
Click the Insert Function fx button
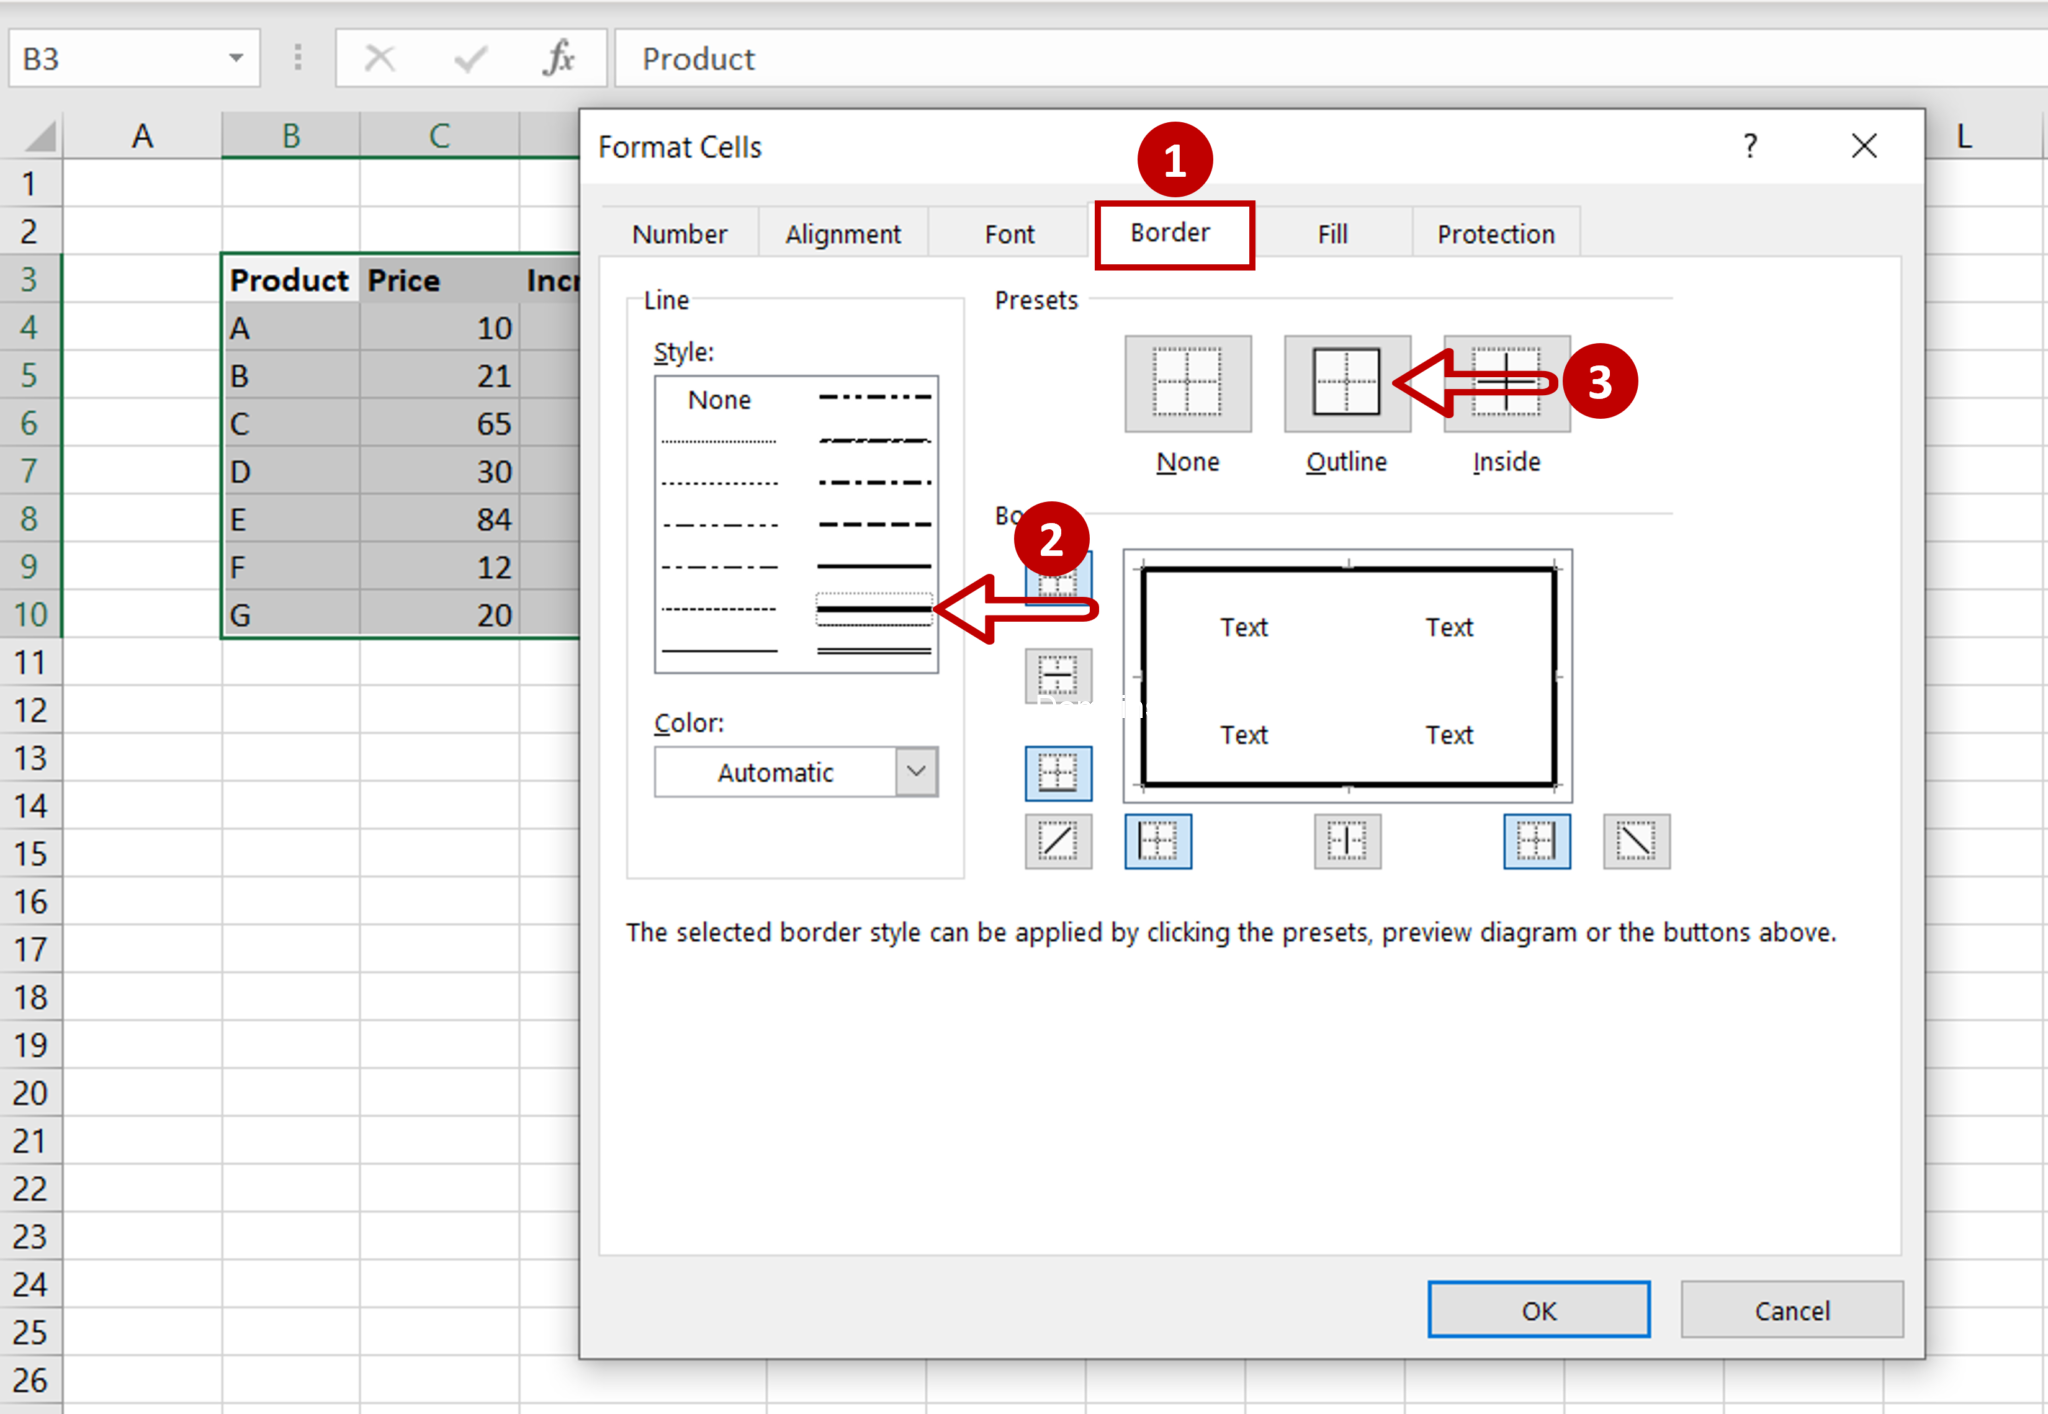point(559,58)
